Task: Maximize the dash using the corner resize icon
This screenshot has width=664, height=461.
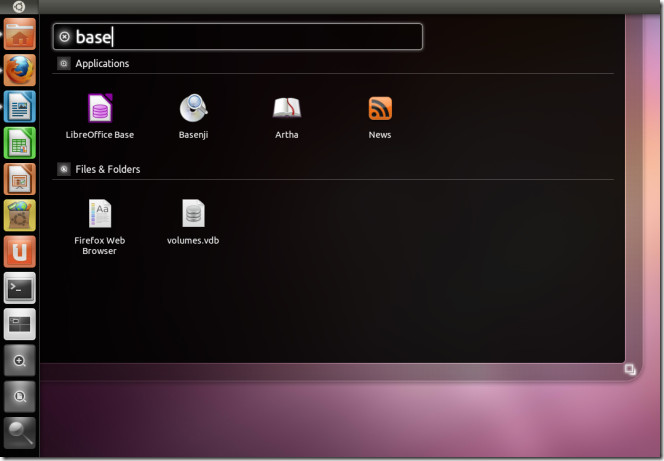Action: pyautogui.click(x=629, y=369)
